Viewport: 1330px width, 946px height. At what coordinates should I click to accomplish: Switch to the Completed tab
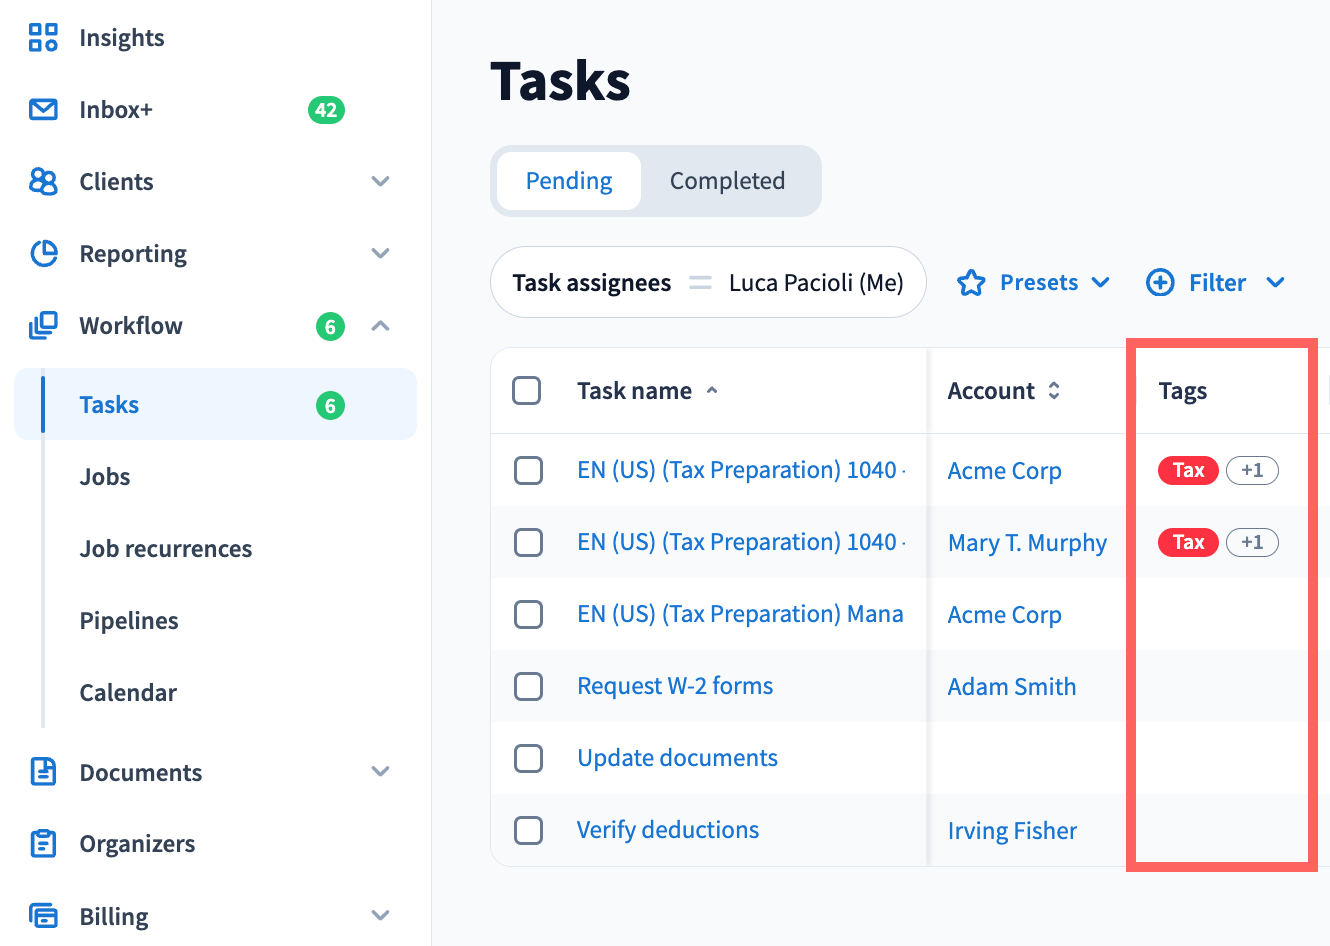[727, 181]
